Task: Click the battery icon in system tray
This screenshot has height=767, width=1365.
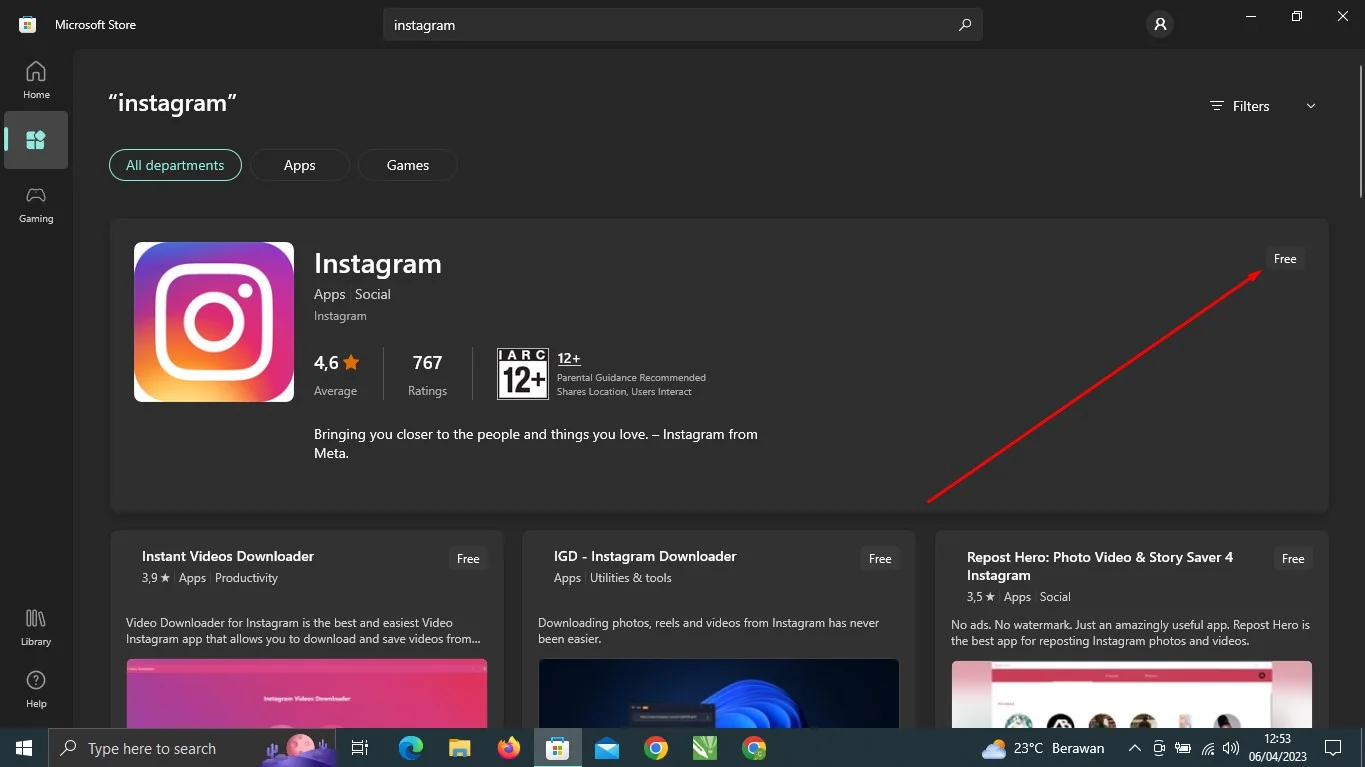Action: [1183, 748]
